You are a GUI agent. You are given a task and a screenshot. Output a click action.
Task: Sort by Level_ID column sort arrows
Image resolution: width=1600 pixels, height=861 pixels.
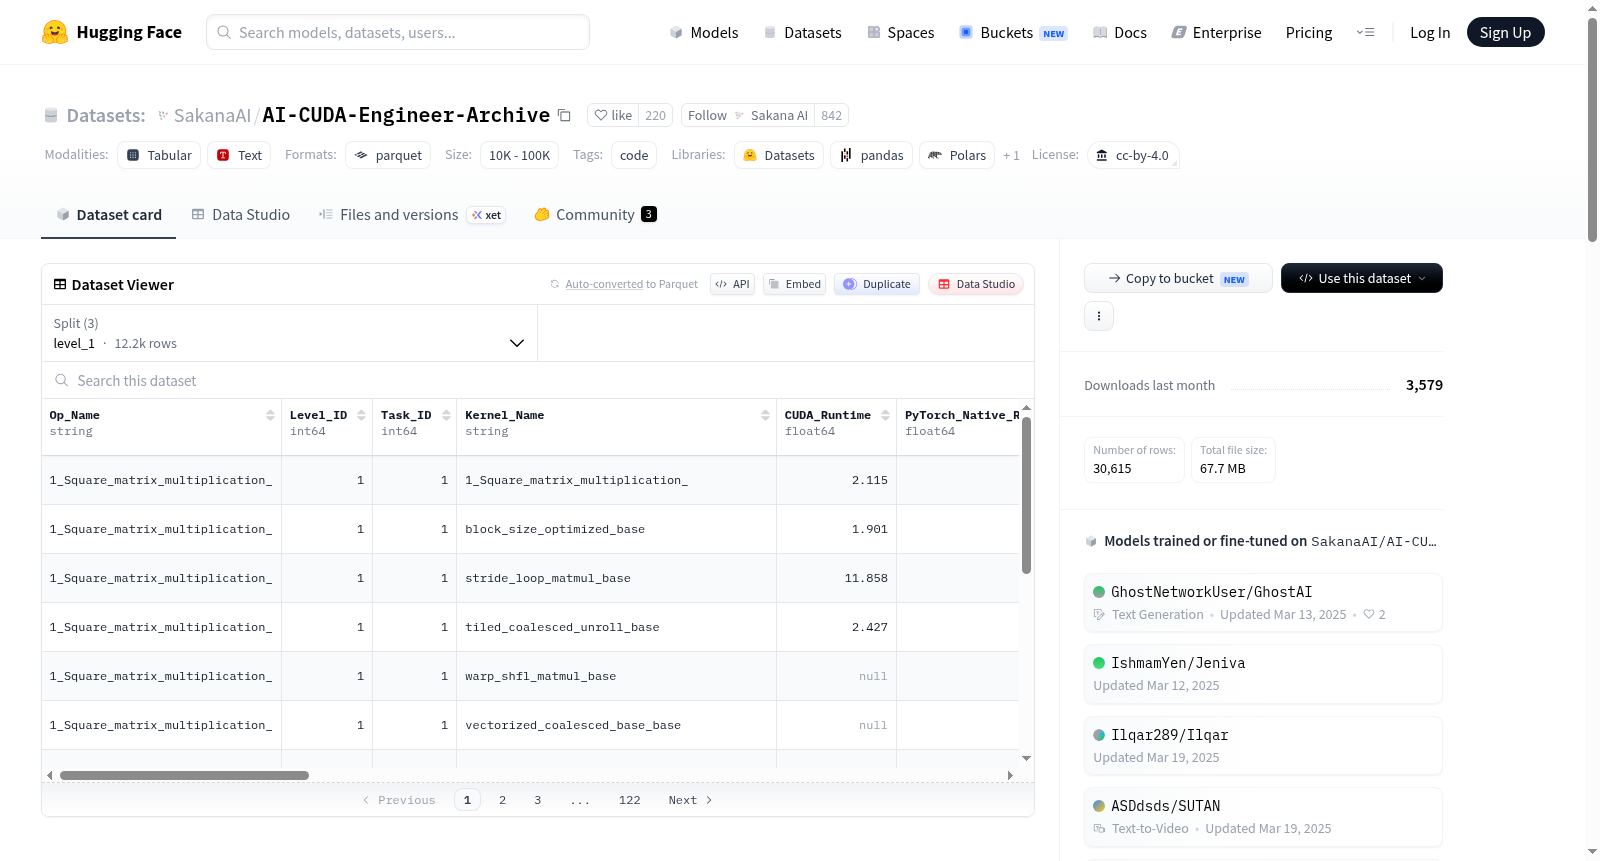coord(361,415)
